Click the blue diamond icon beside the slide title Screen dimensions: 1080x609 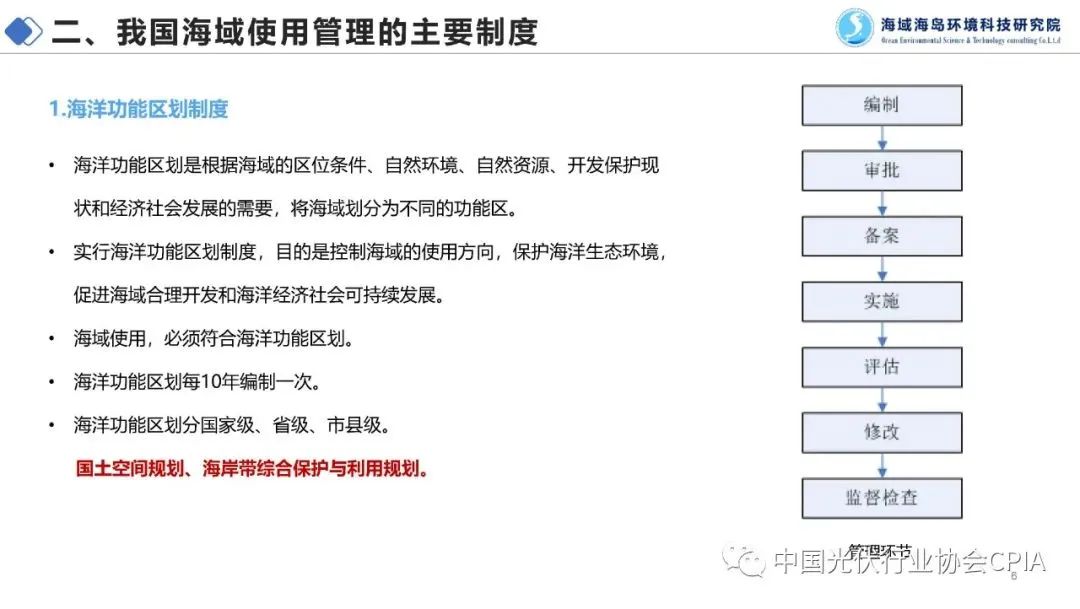point(24,32)
